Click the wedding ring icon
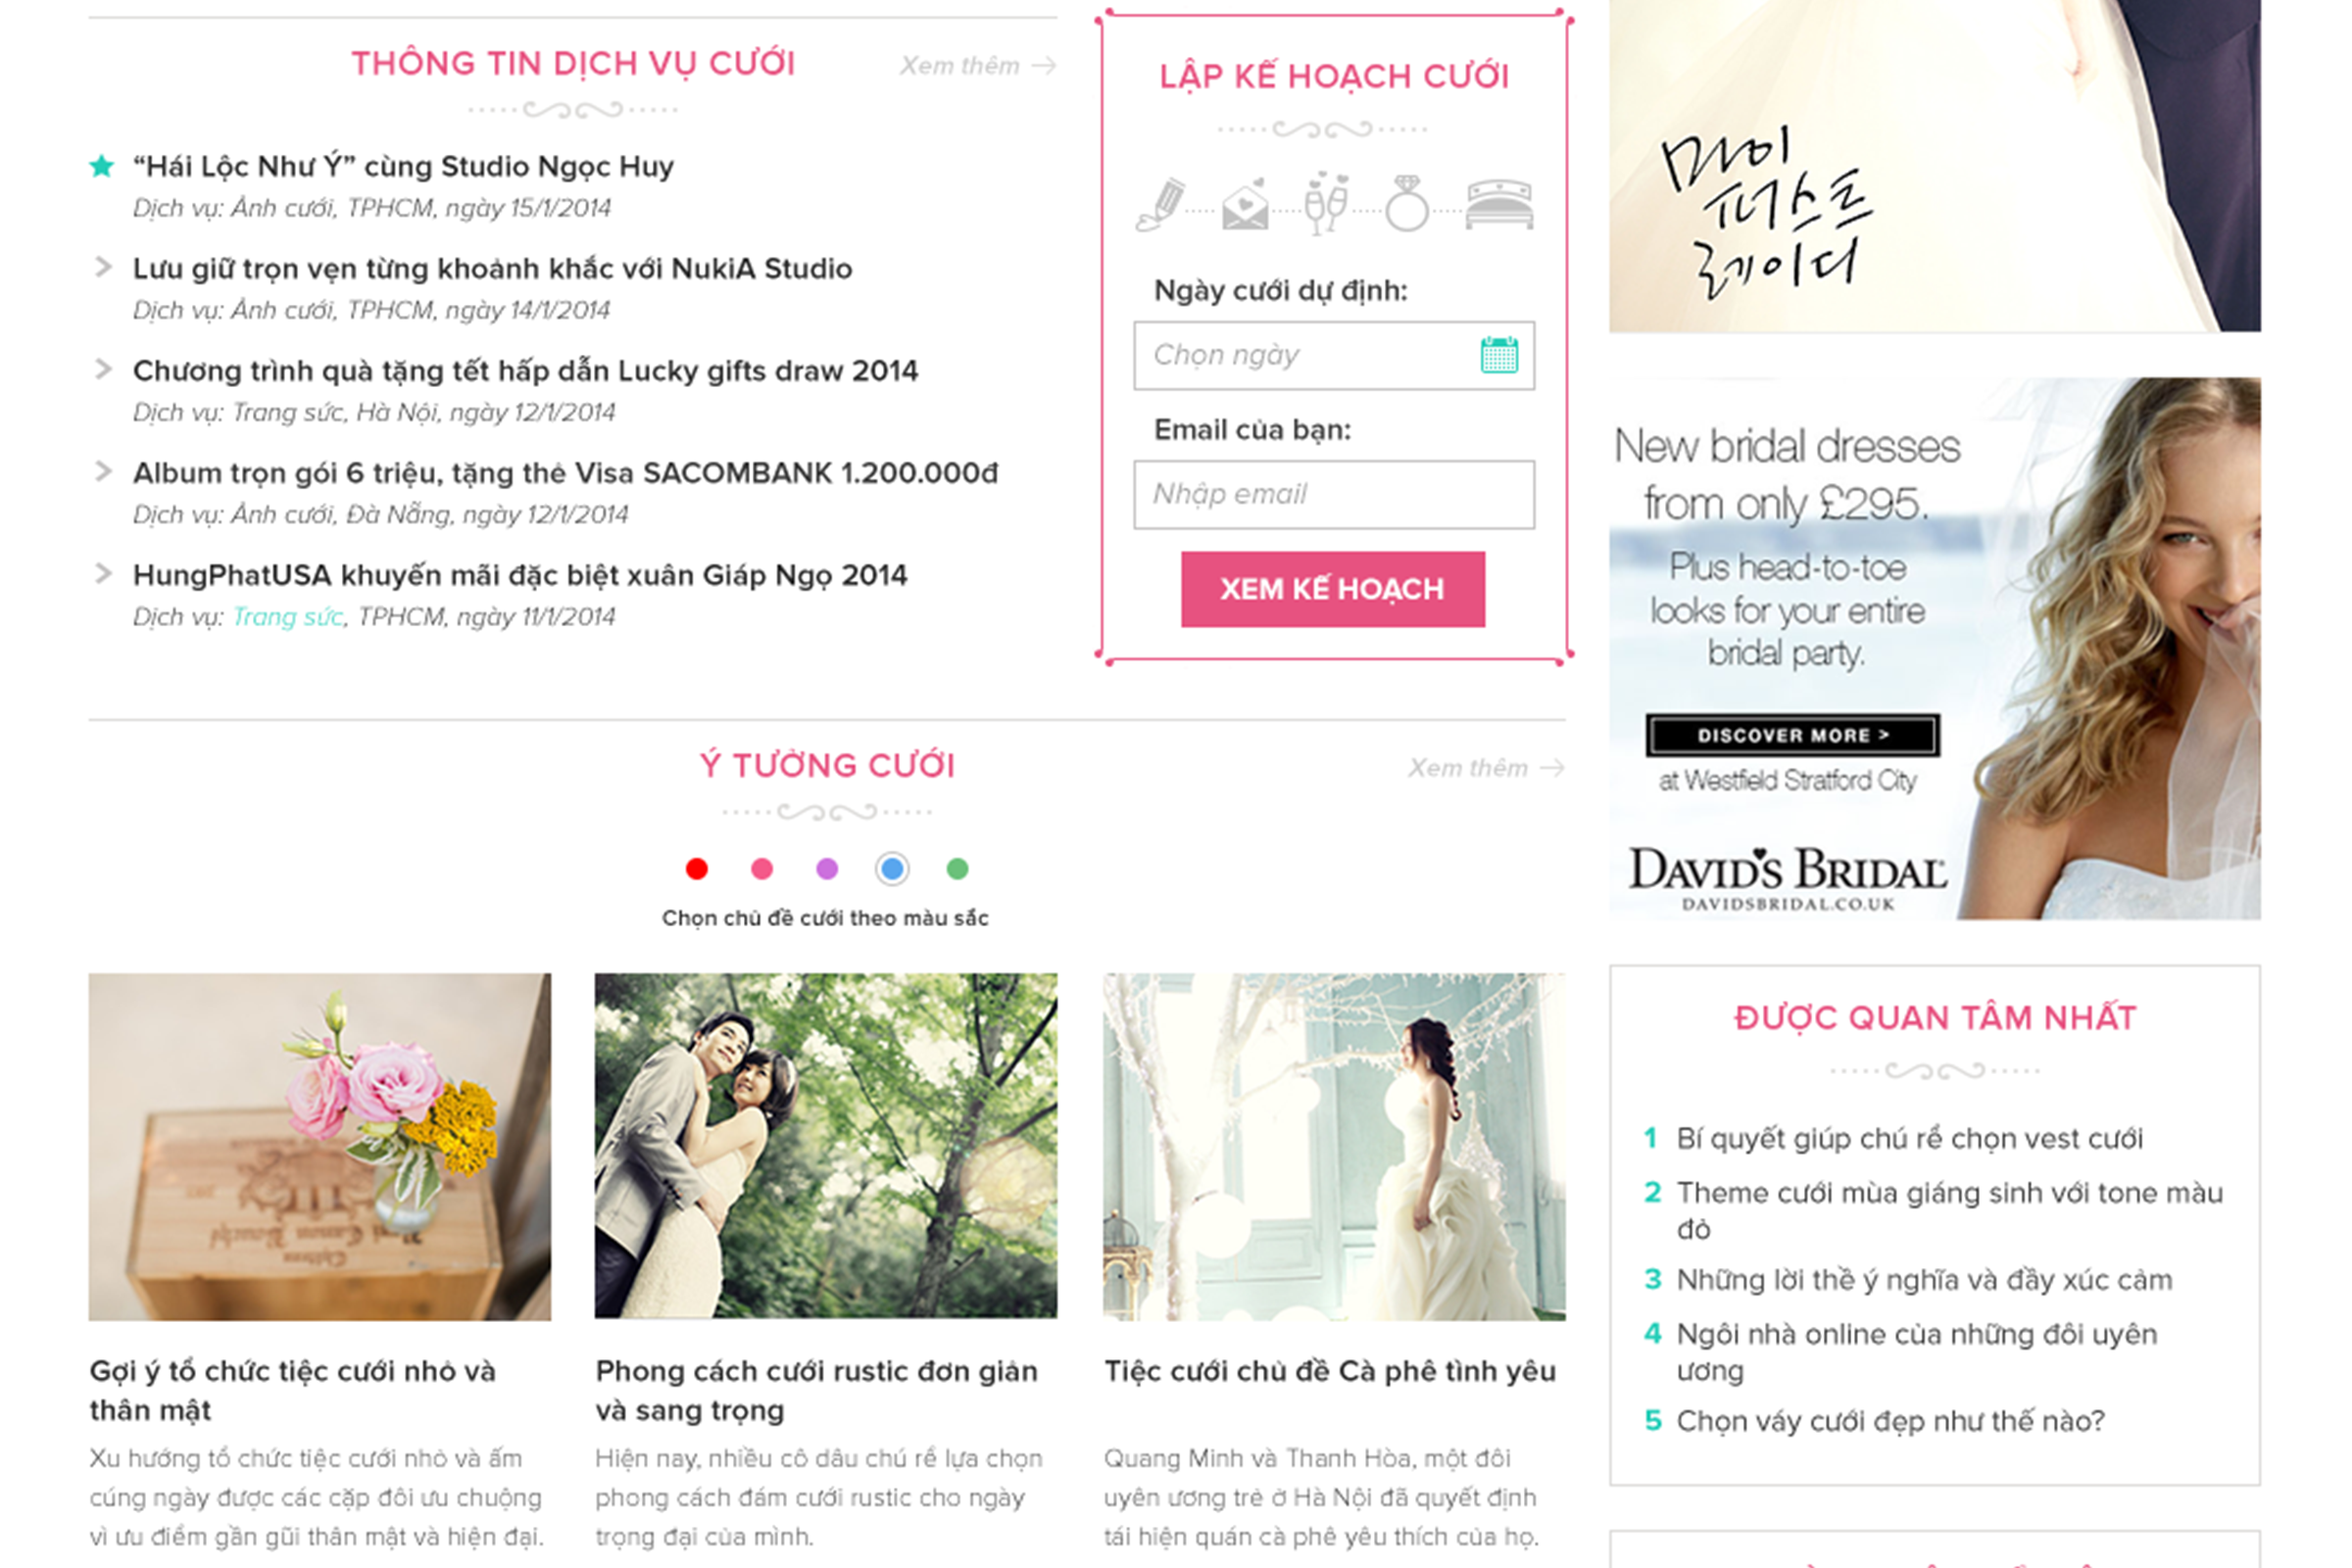2352x1568 pixels. coord(1407,203)
